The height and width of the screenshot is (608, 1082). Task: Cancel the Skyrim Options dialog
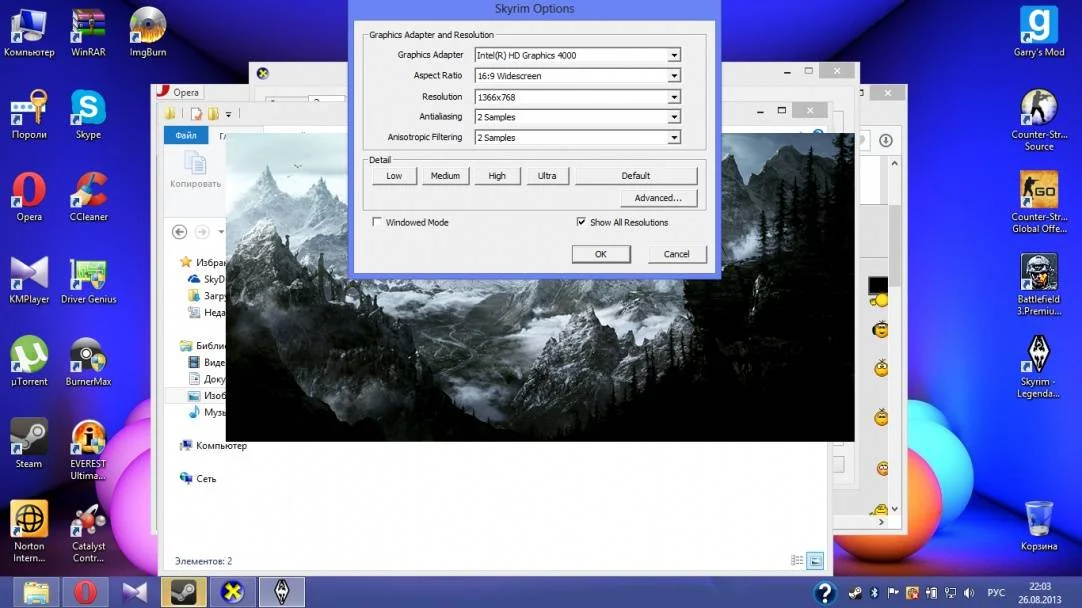click(676, 254)
